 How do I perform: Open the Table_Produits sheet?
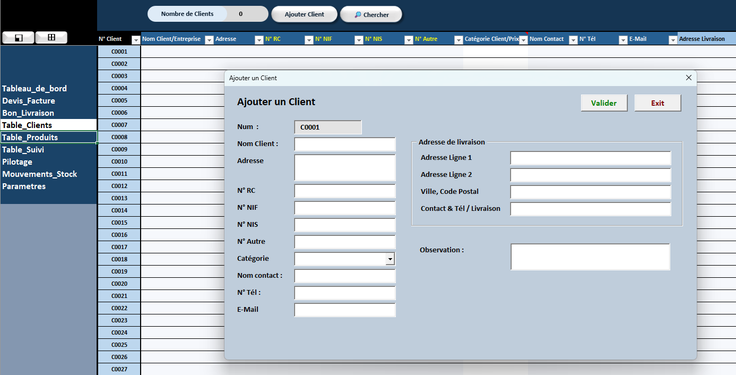[x=30, y=137]
